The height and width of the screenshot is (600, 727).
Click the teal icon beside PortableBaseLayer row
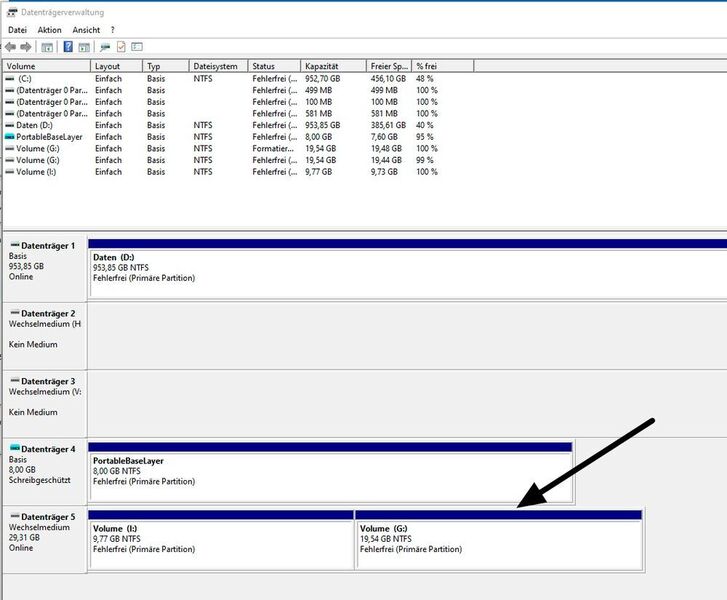click(x=10, y=137)
